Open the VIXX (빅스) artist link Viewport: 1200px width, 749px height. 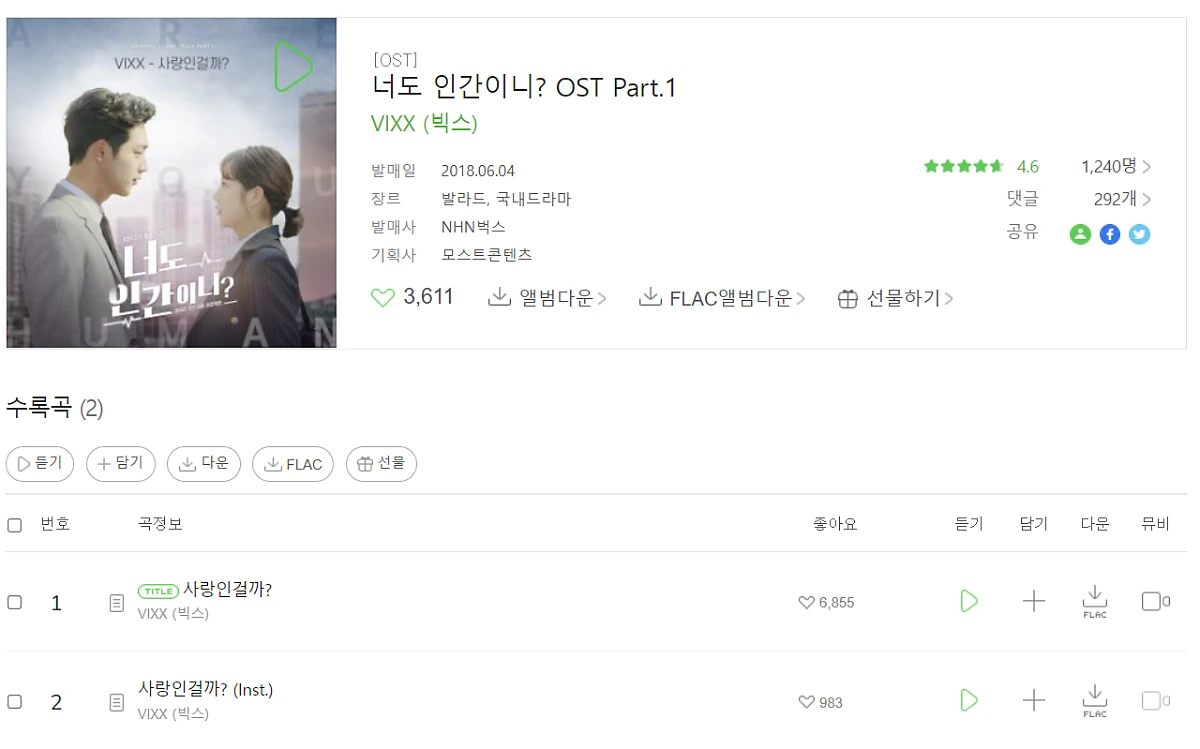[424, 124]
